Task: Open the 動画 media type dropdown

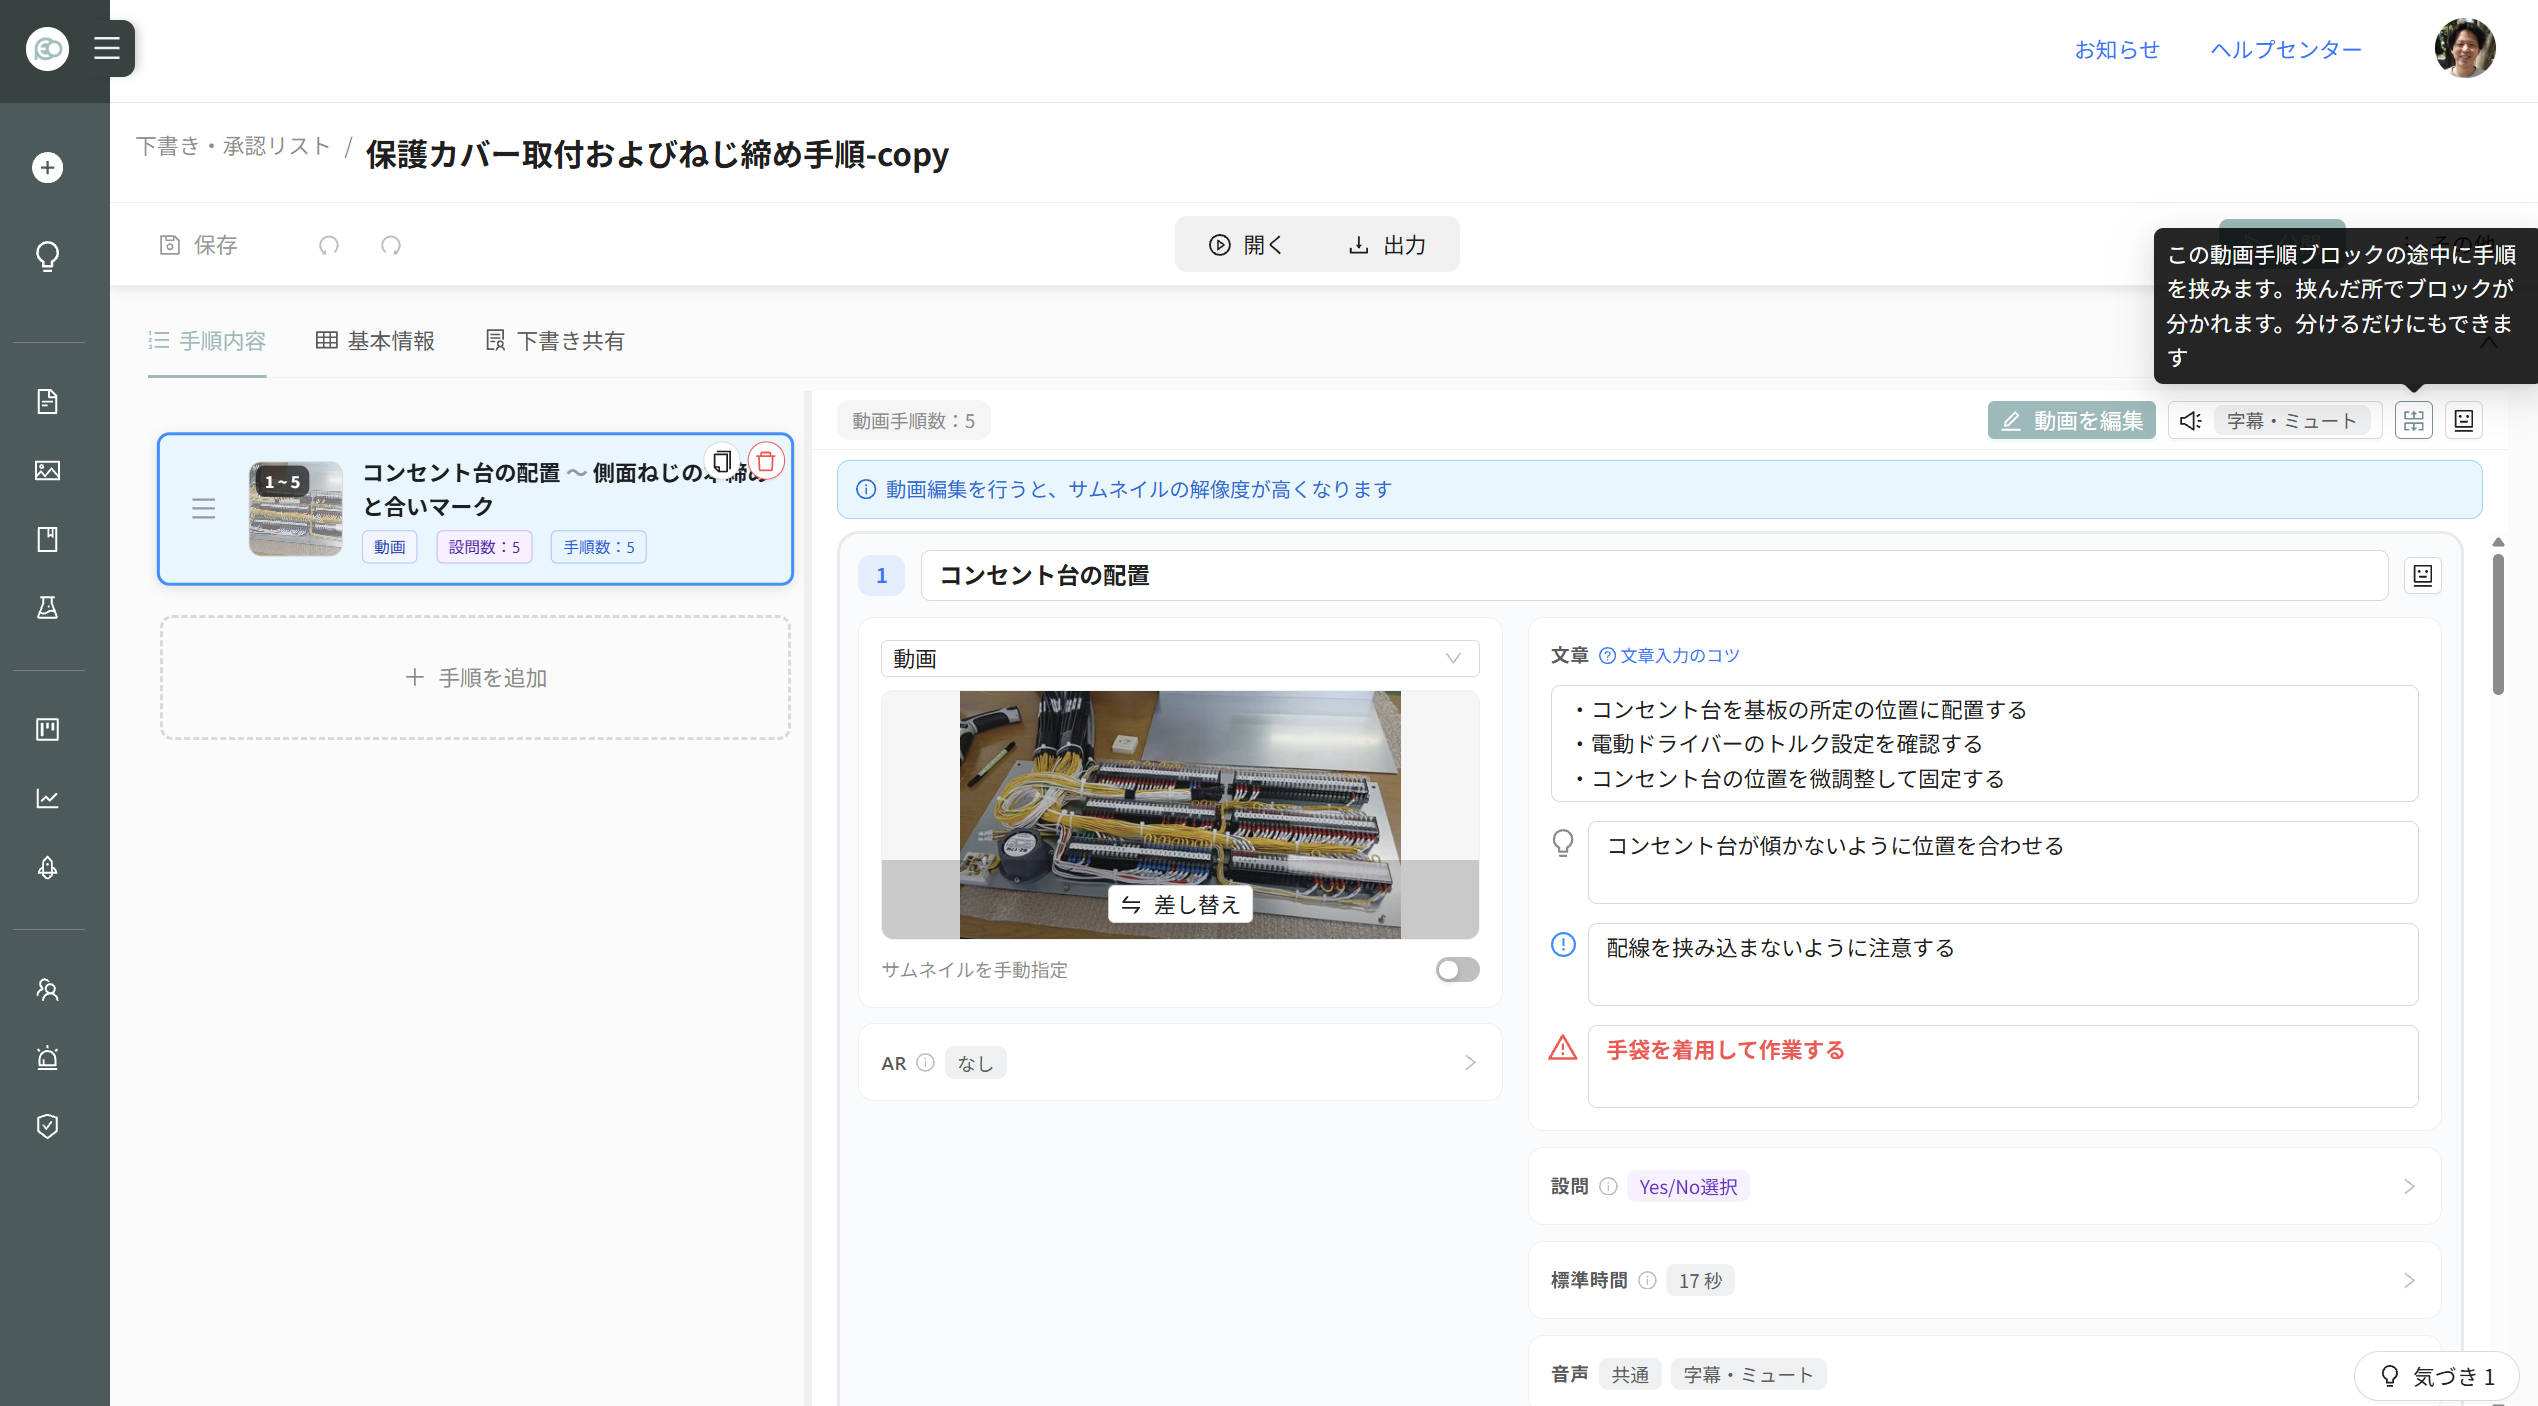Action: [1180, 658]
